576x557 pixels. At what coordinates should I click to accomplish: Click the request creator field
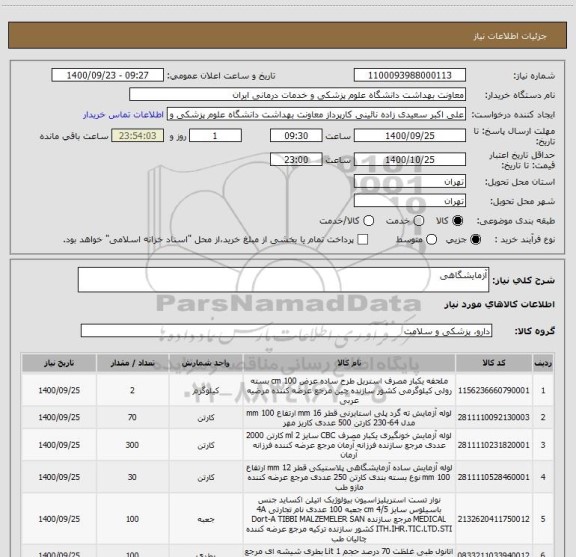[x=316, y=114]
